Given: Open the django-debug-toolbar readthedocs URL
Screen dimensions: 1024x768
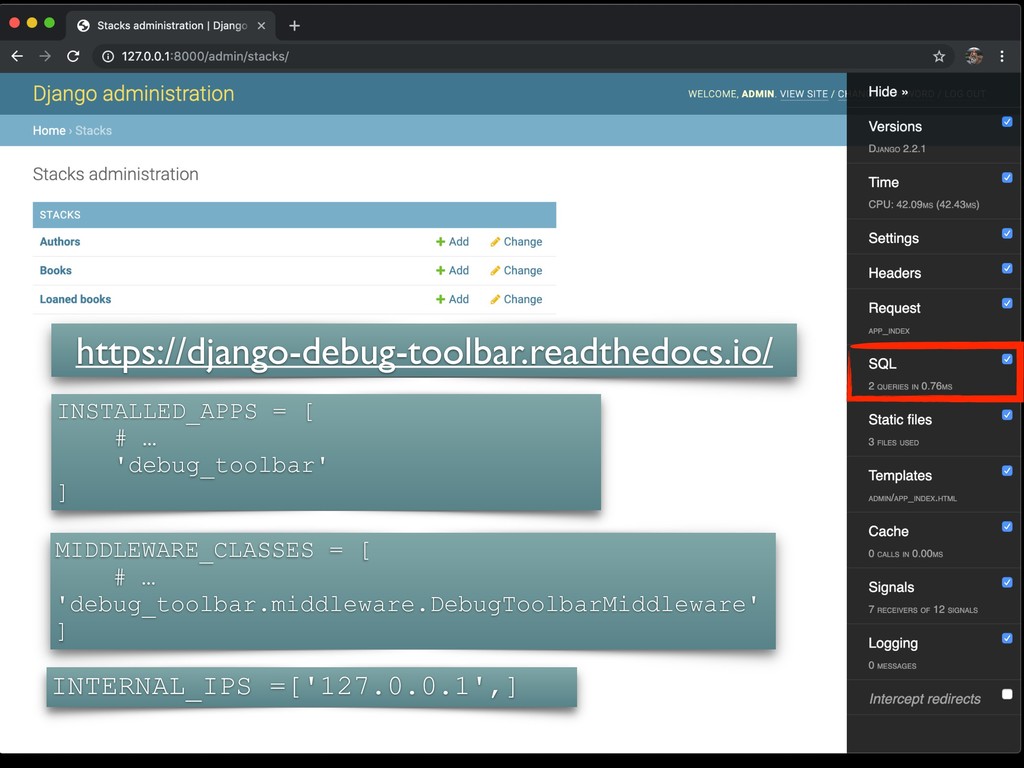Looking at the screenshot, I should pyautogui.click(x=424, y=351).
